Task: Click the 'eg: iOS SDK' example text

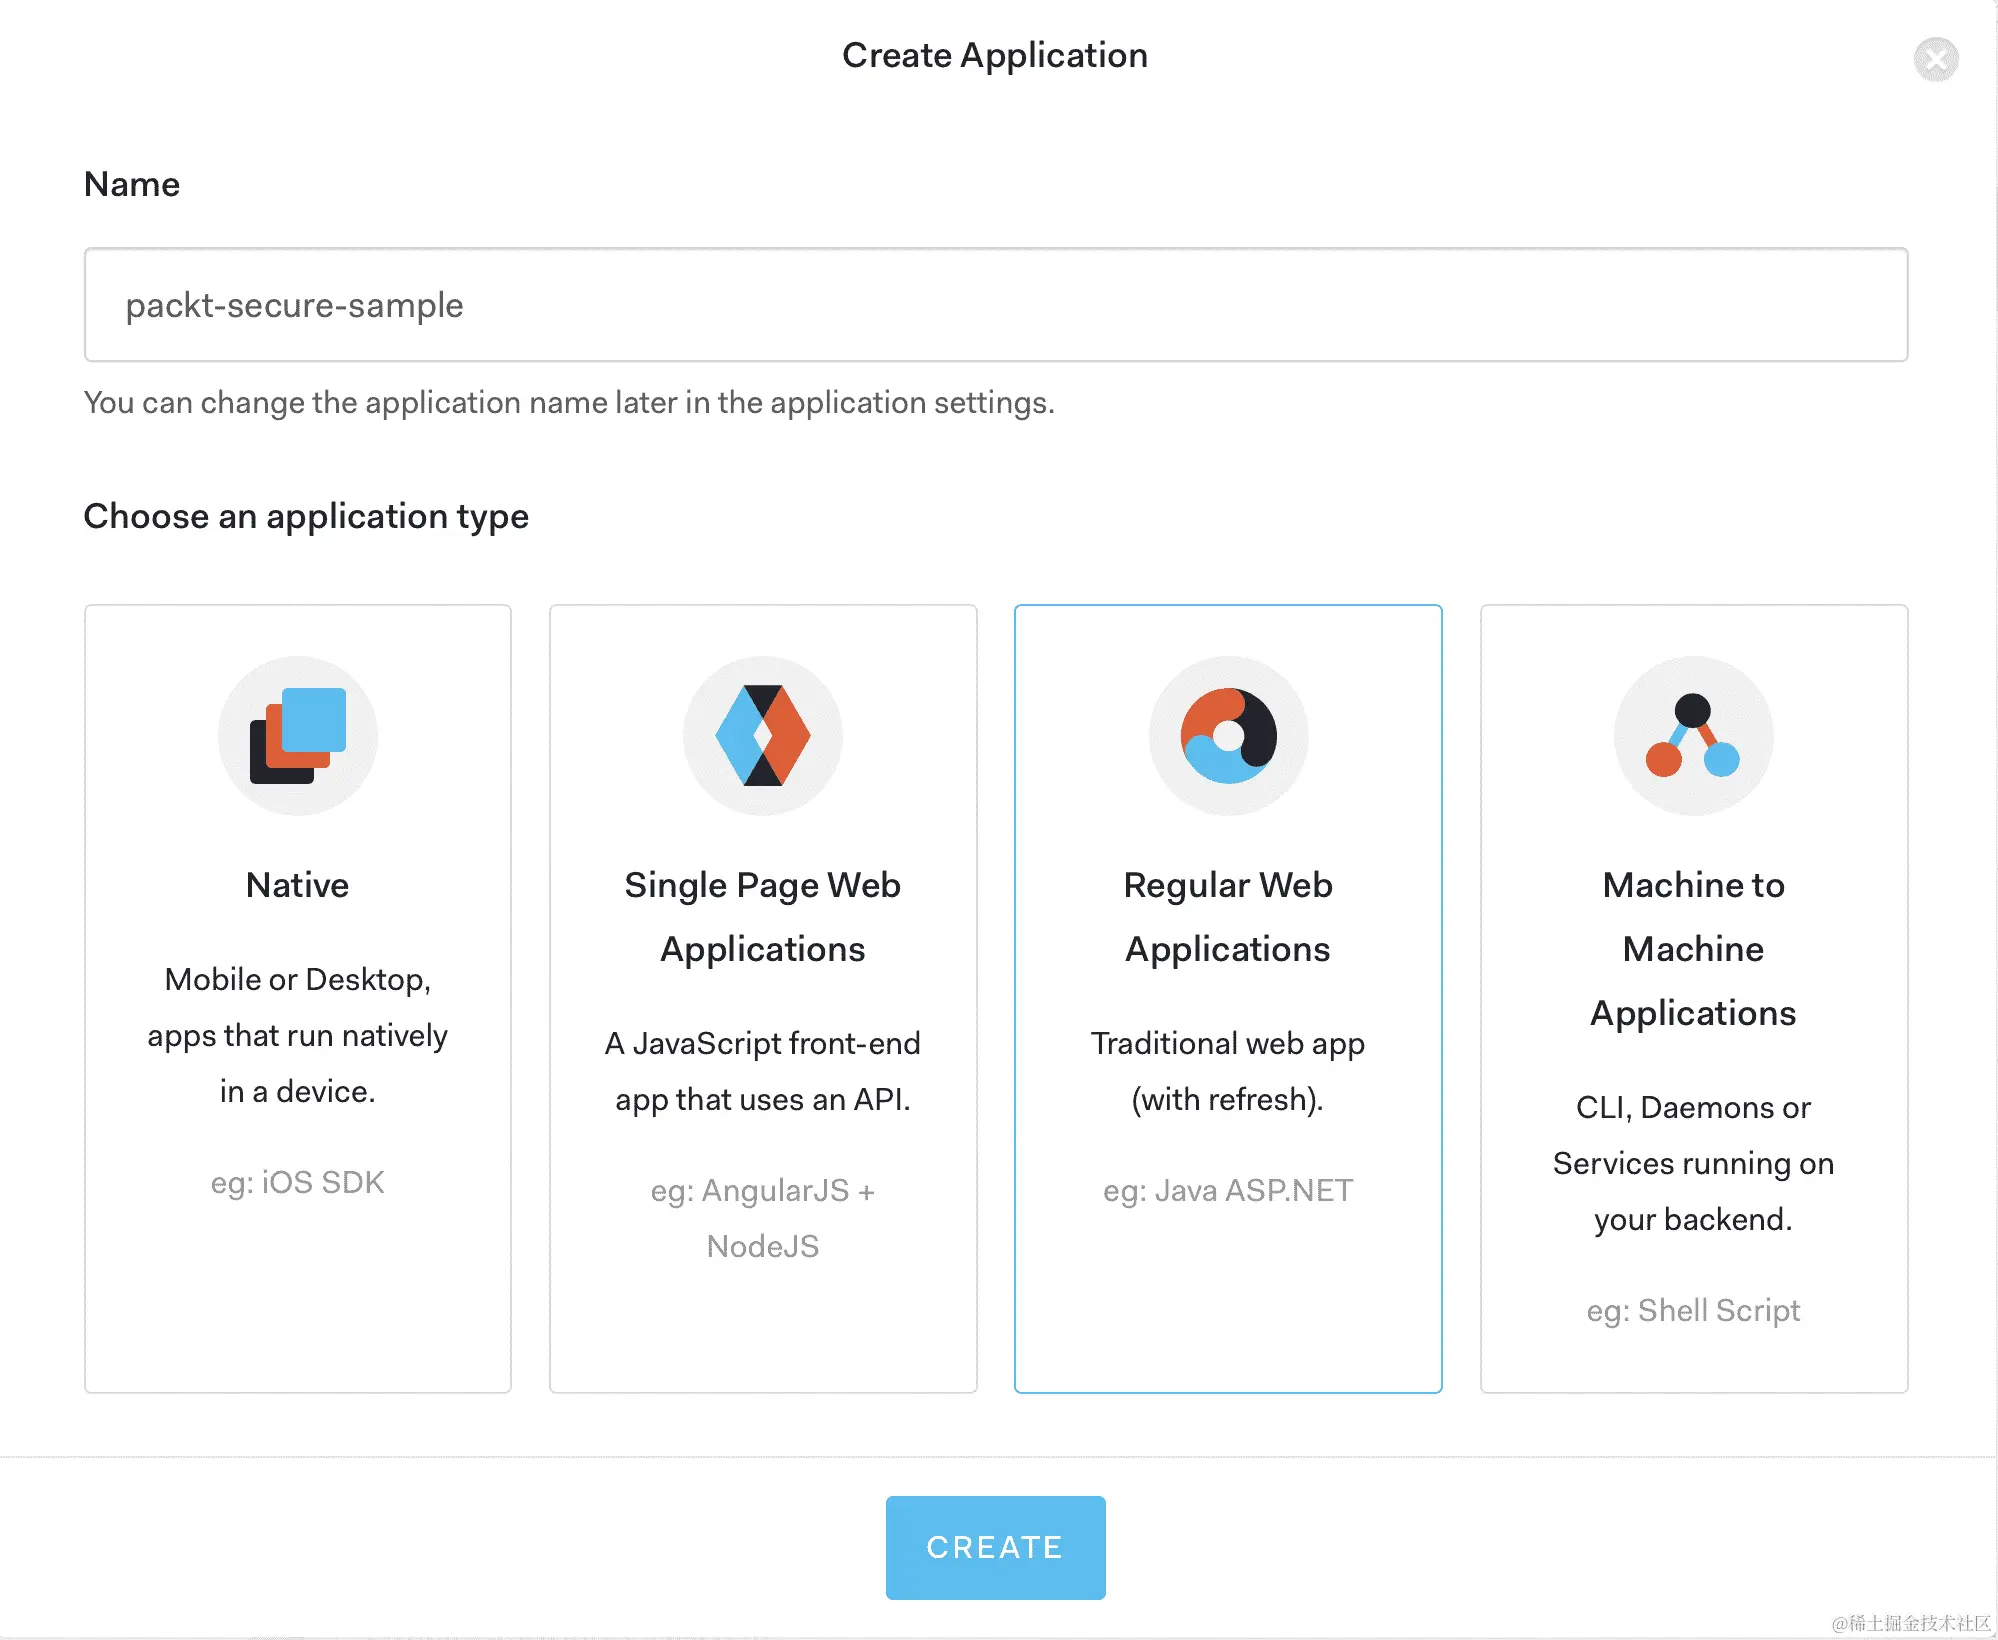Action: (x=298, y=1182)
